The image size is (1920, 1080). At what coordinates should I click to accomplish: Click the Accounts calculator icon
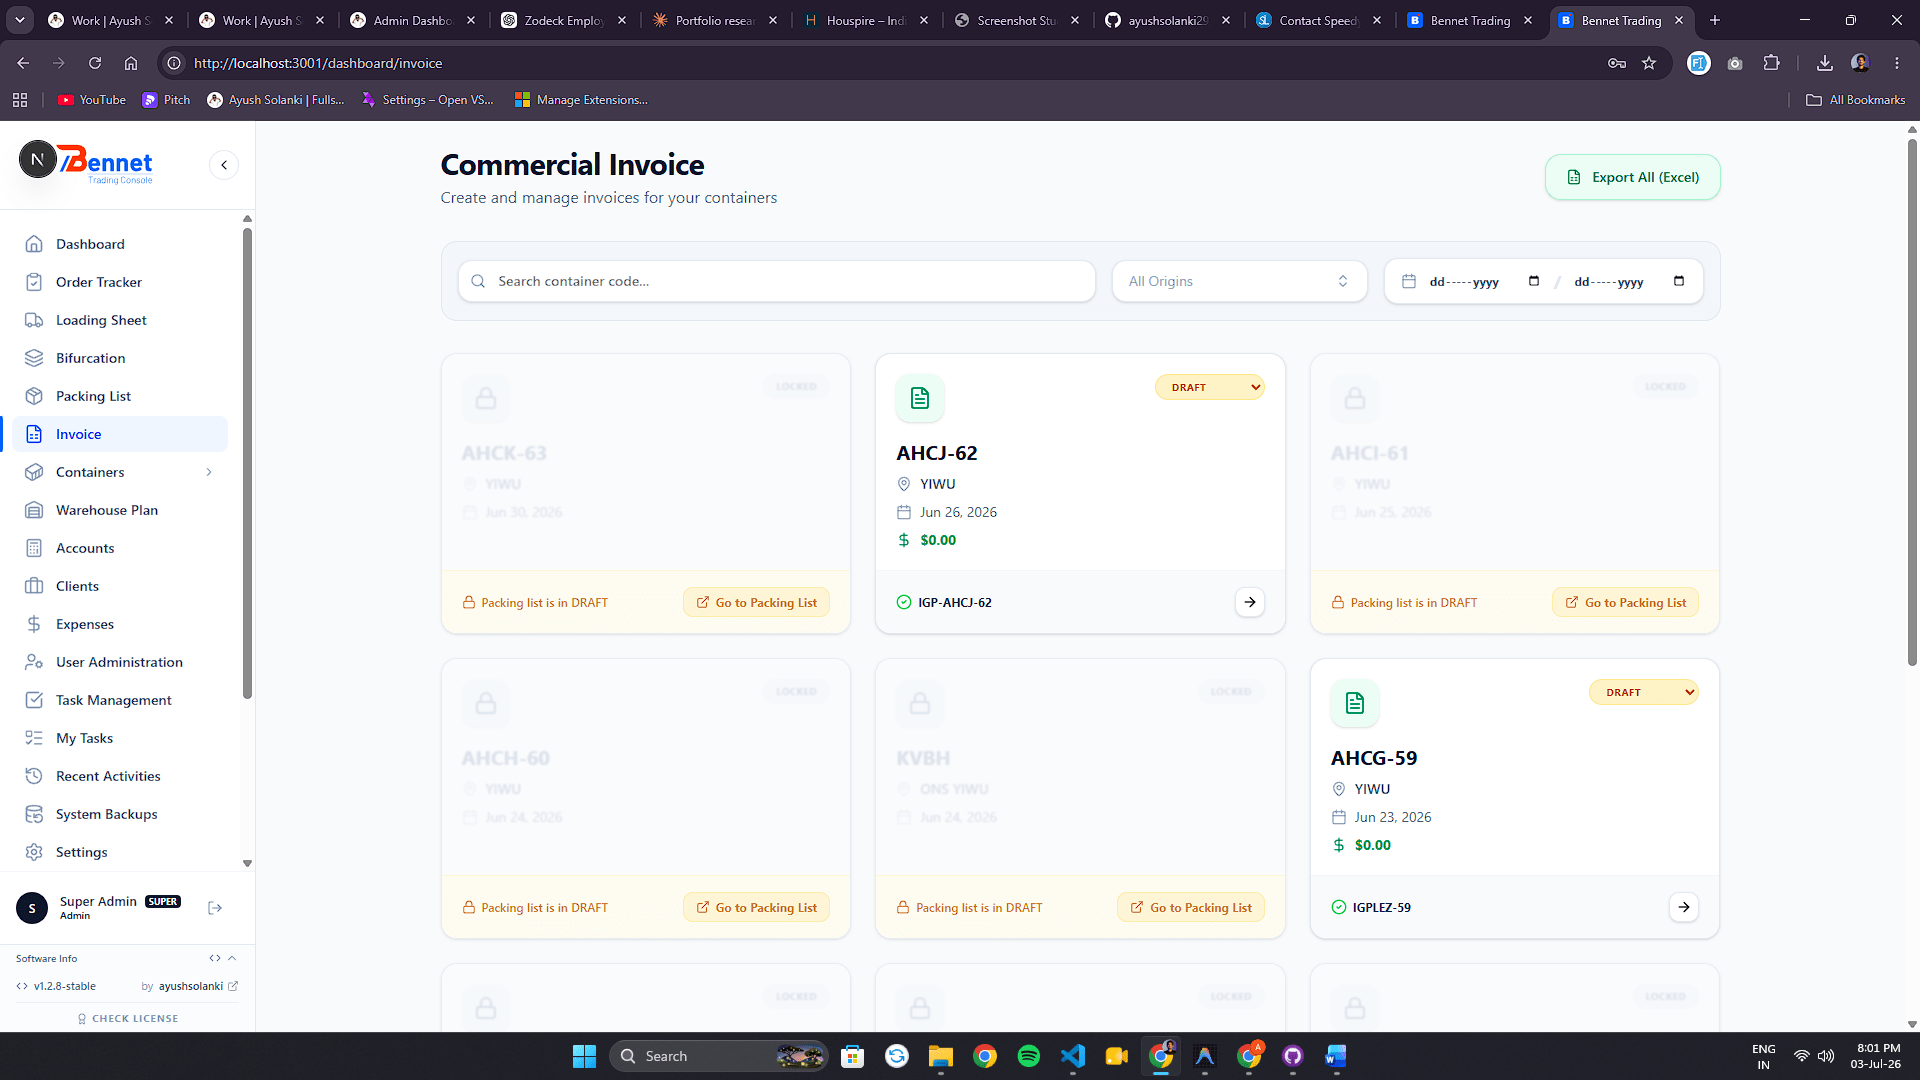pyautogui.click(x=34, y=548)
